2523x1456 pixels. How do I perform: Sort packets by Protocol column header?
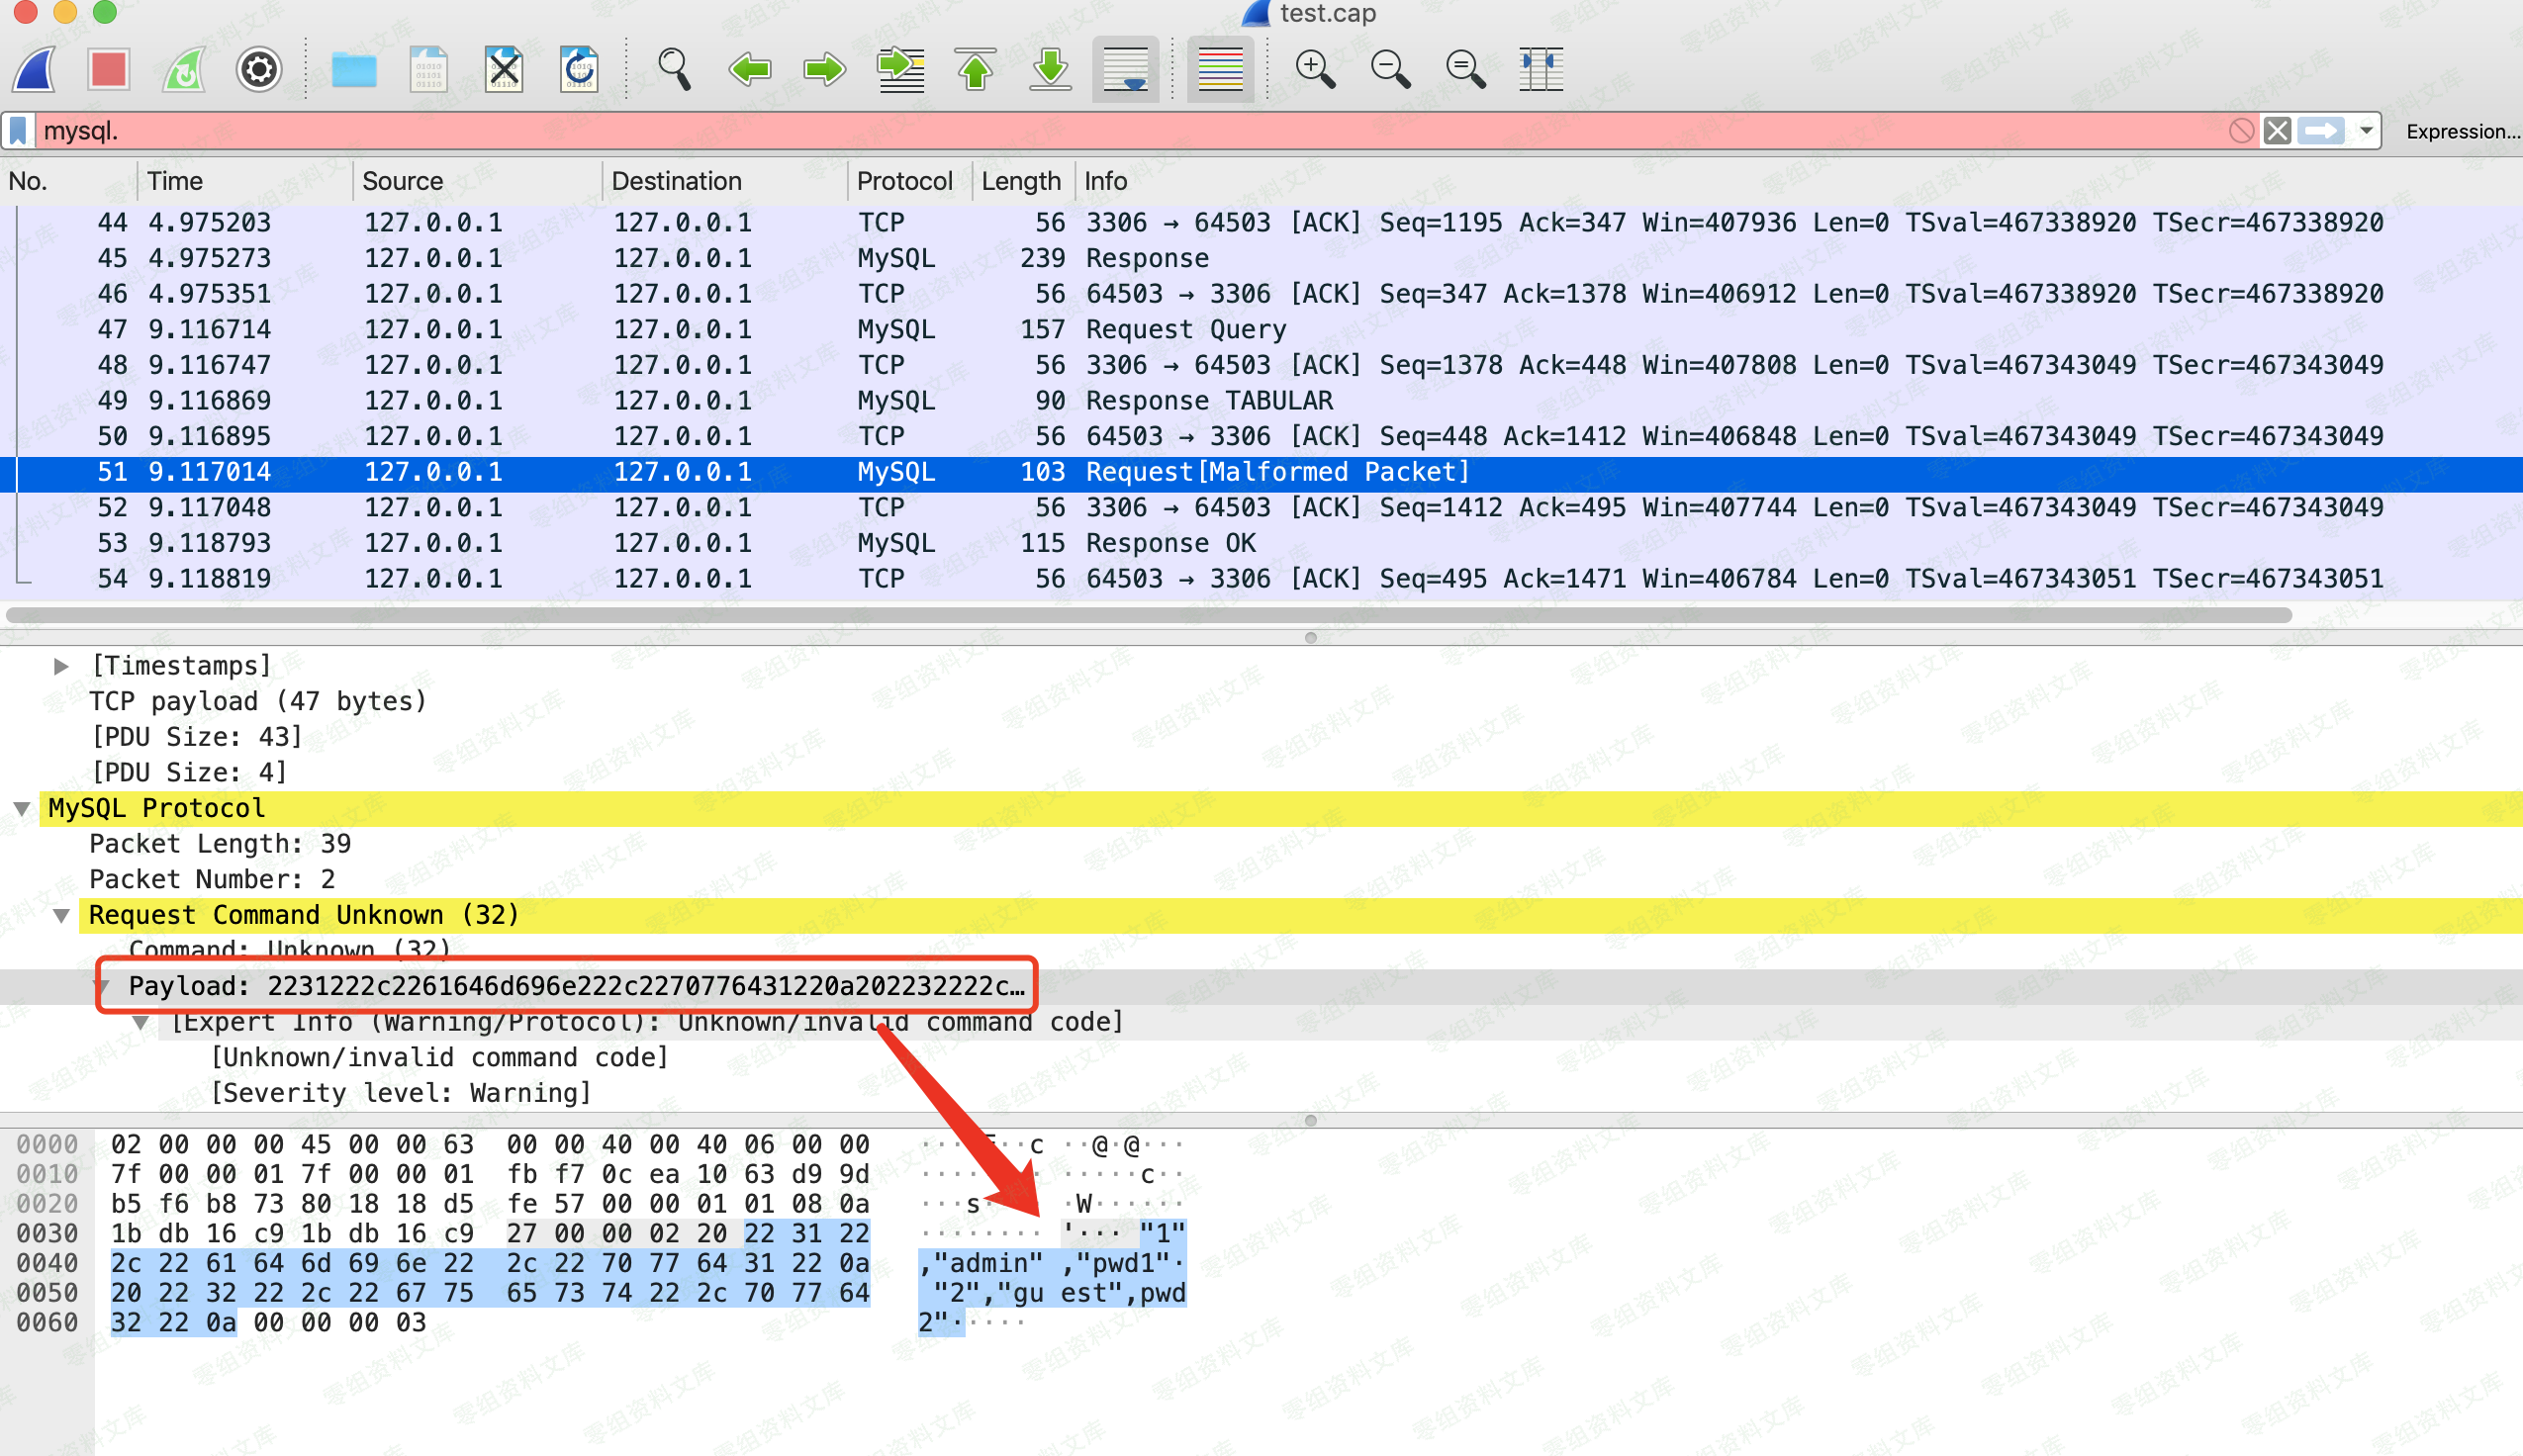(x=904, y=181)
